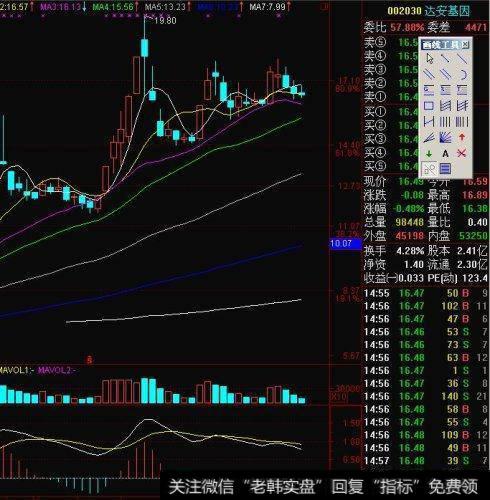The height and width of the screenshot is (500, 490).
Task: Click the tallest cyan candlestick near peak
Action: pos(144,48)
